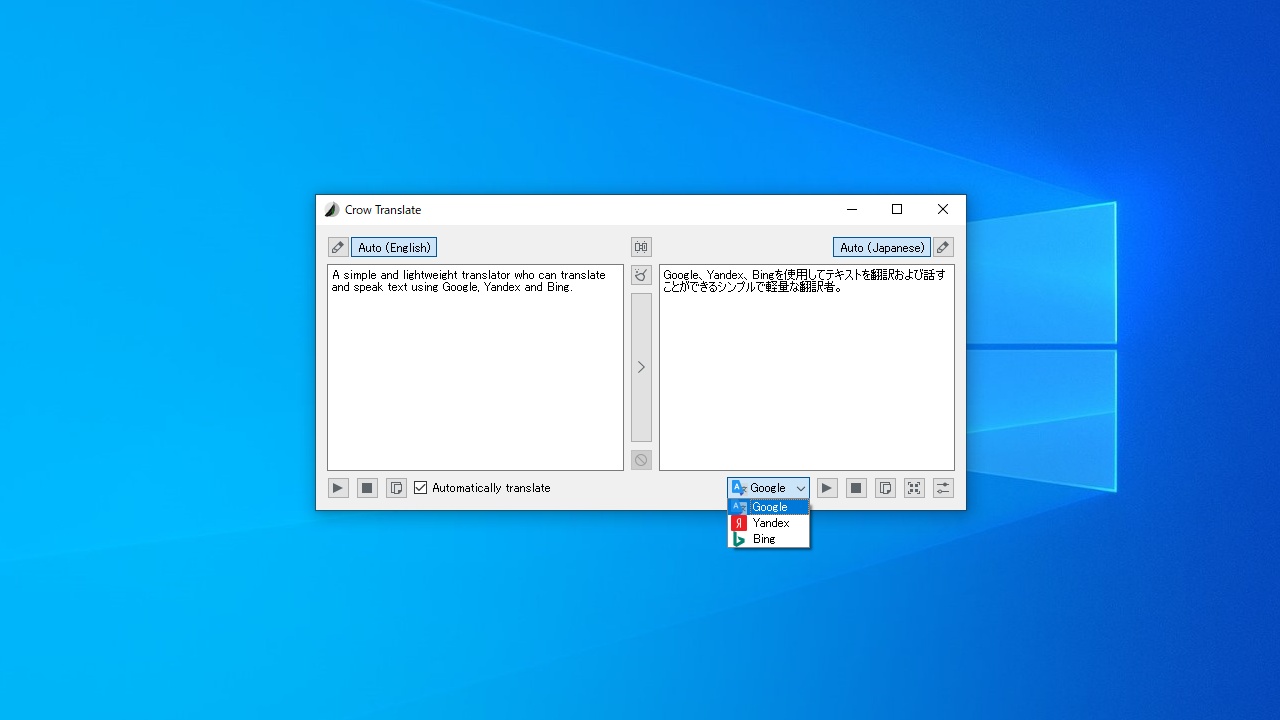Click the abort translation icon
Viewport: 1280px width, 720px height.
pyautogui.click(x=641, y=460)
